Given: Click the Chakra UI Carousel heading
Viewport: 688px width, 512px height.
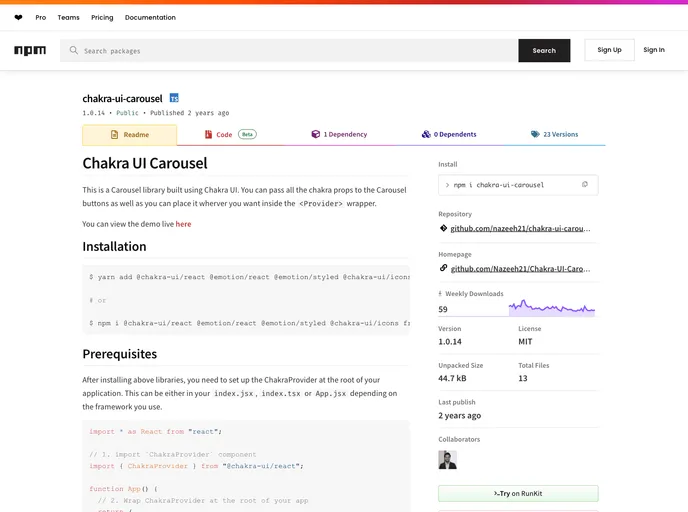Looking at the screenshot, I should point(145,163).
